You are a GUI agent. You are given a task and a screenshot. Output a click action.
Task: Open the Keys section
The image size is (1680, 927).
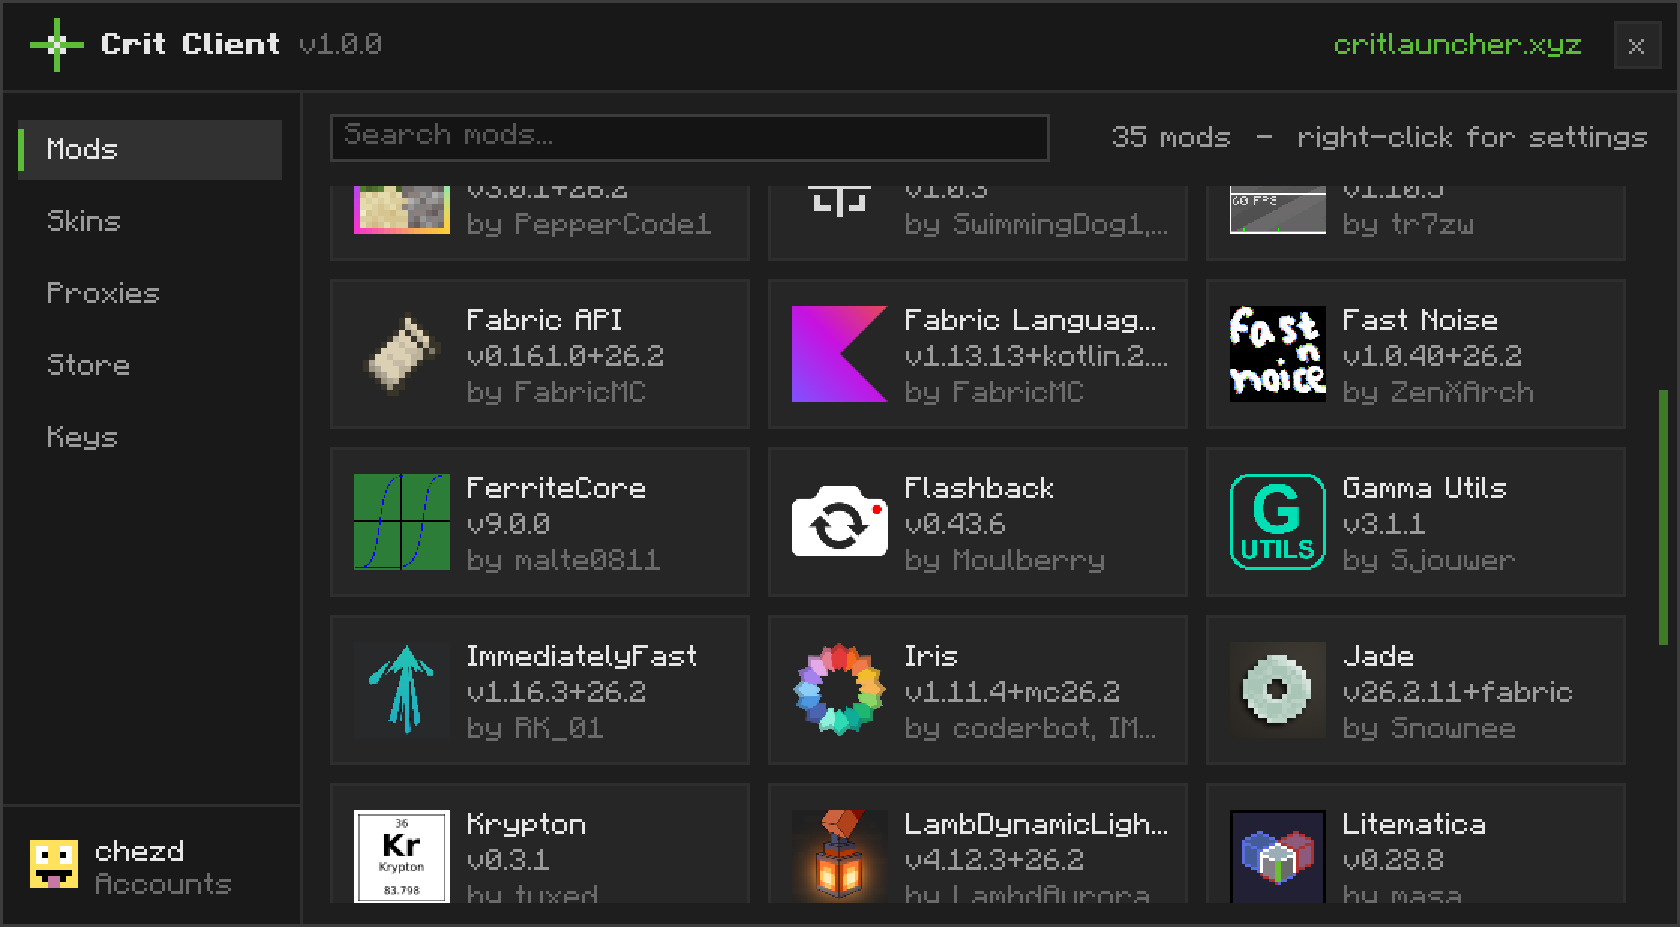click(x=150, y=438)
